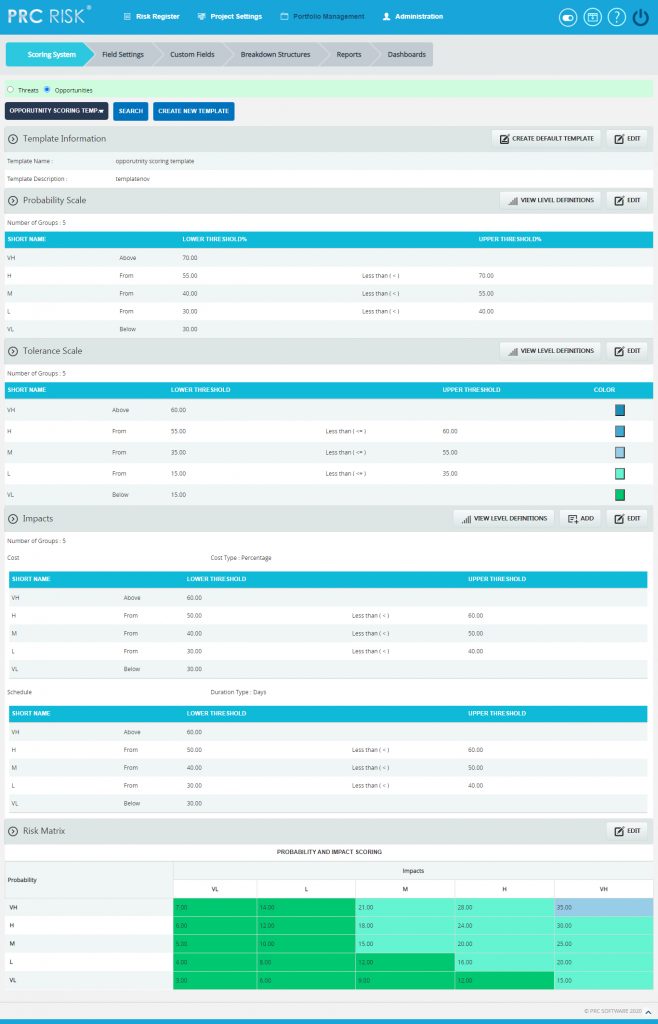This screenshot has width=658, height=1024.
Task: Click the Create New Template button
Action: point(194,111)
